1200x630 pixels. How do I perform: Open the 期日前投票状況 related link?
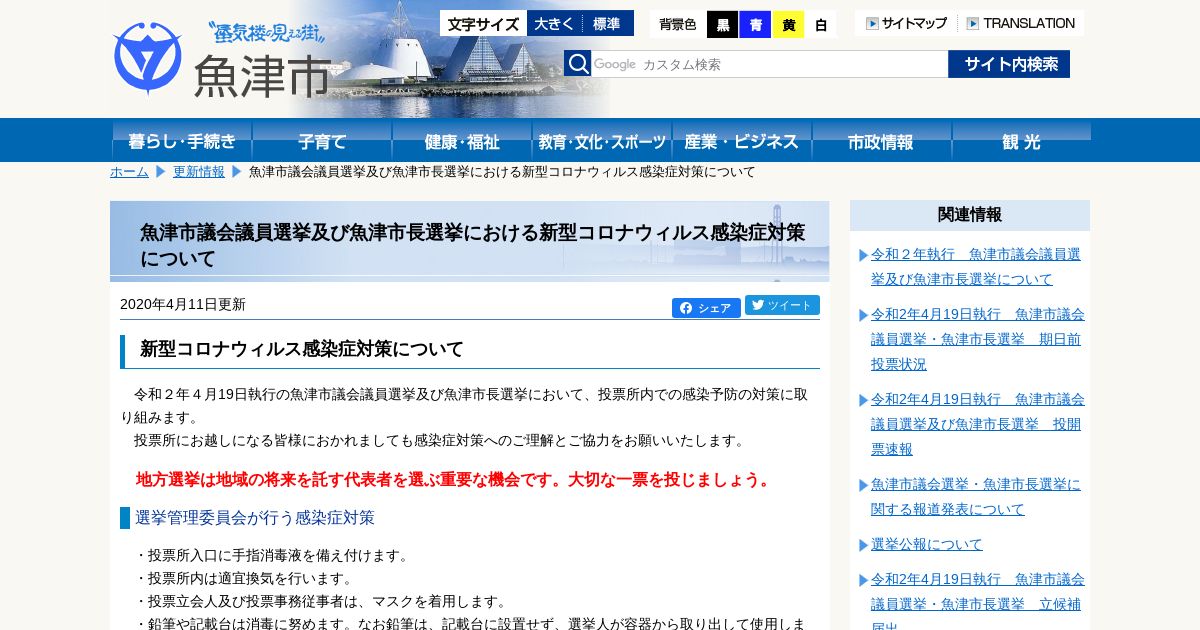(x=978, y=339)
